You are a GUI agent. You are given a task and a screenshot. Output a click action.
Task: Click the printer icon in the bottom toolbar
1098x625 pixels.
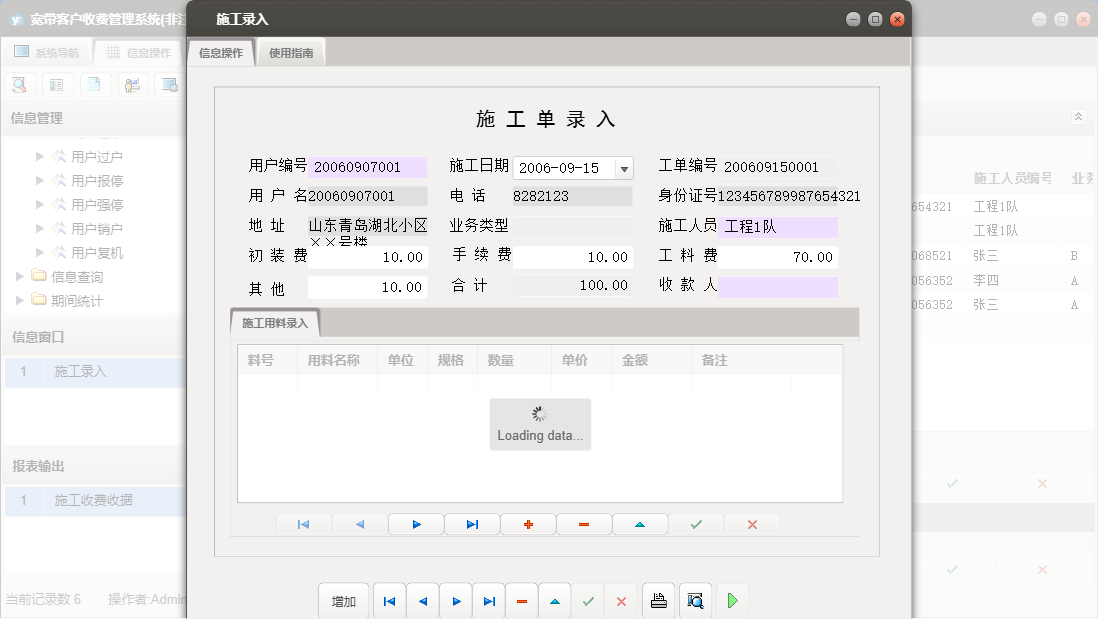pos(658,601)
